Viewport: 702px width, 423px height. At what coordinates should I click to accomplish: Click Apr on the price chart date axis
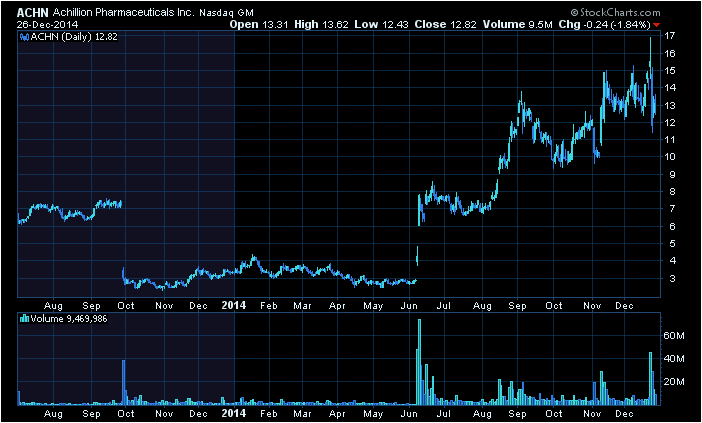pyautogui.click(x=337, y=306)
